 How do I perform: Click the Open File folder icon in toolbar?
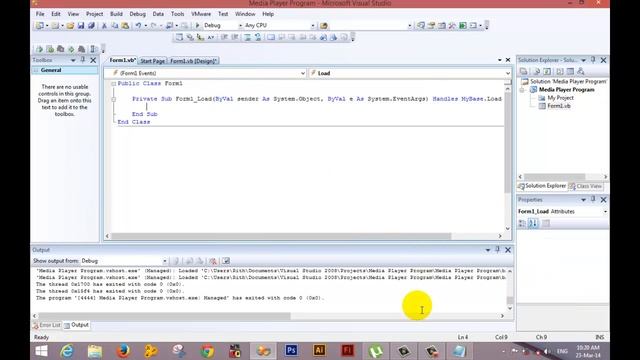pyautogui.click(x=70, y=26)
